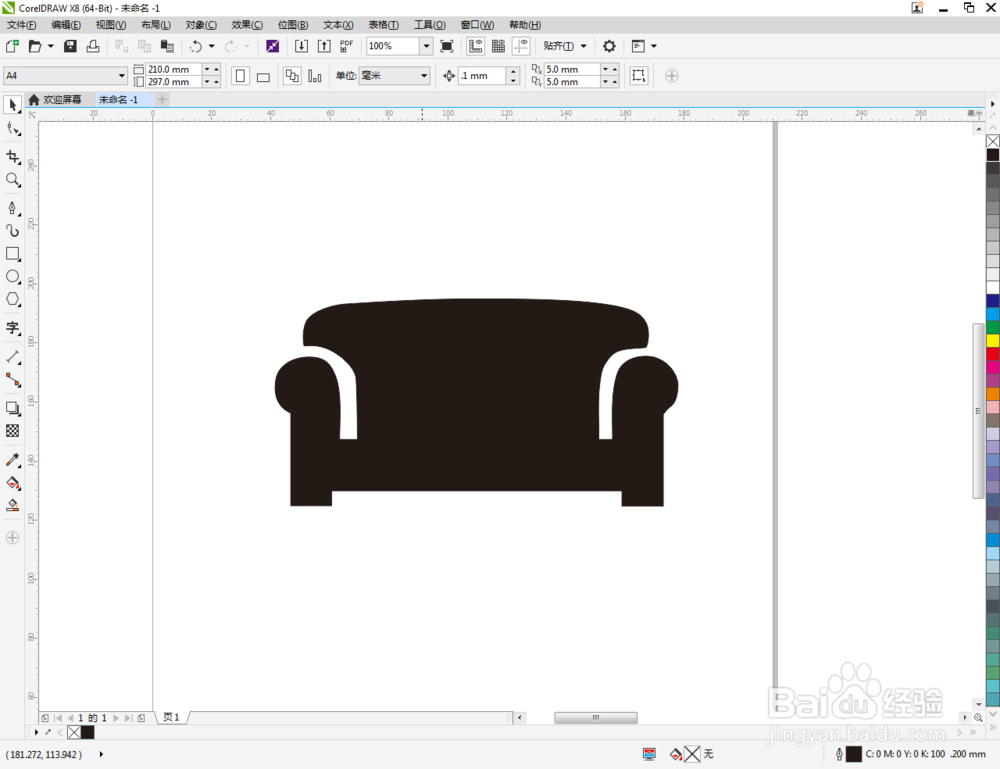Add page button left of page navigator

45,718
